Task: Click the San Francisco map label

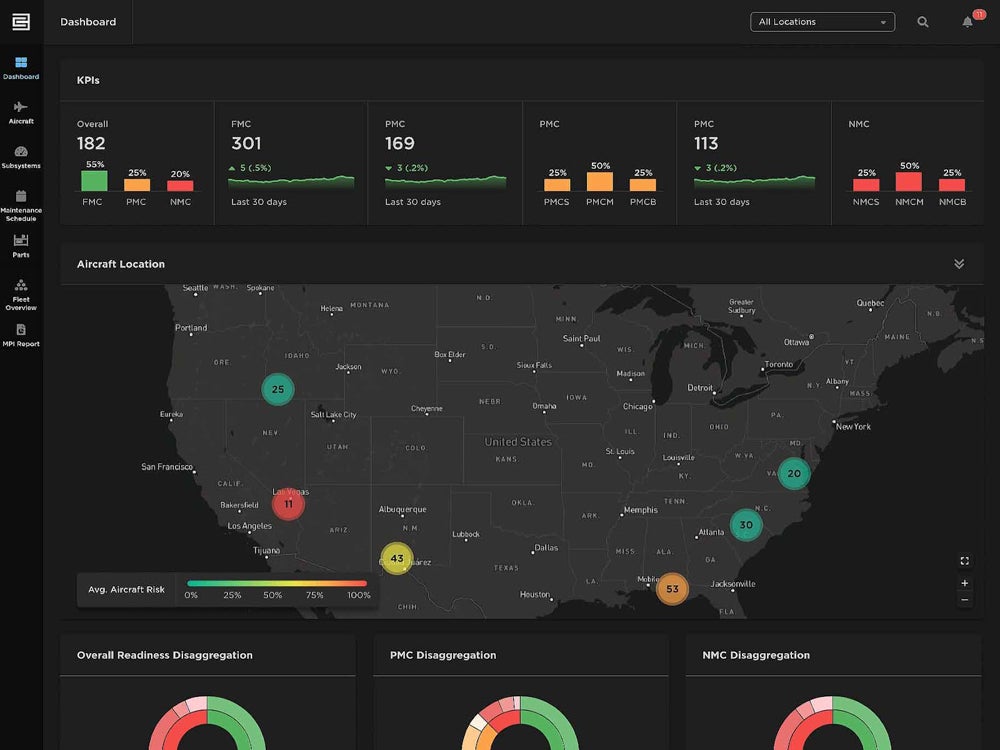Action: (x=166, y=467)
